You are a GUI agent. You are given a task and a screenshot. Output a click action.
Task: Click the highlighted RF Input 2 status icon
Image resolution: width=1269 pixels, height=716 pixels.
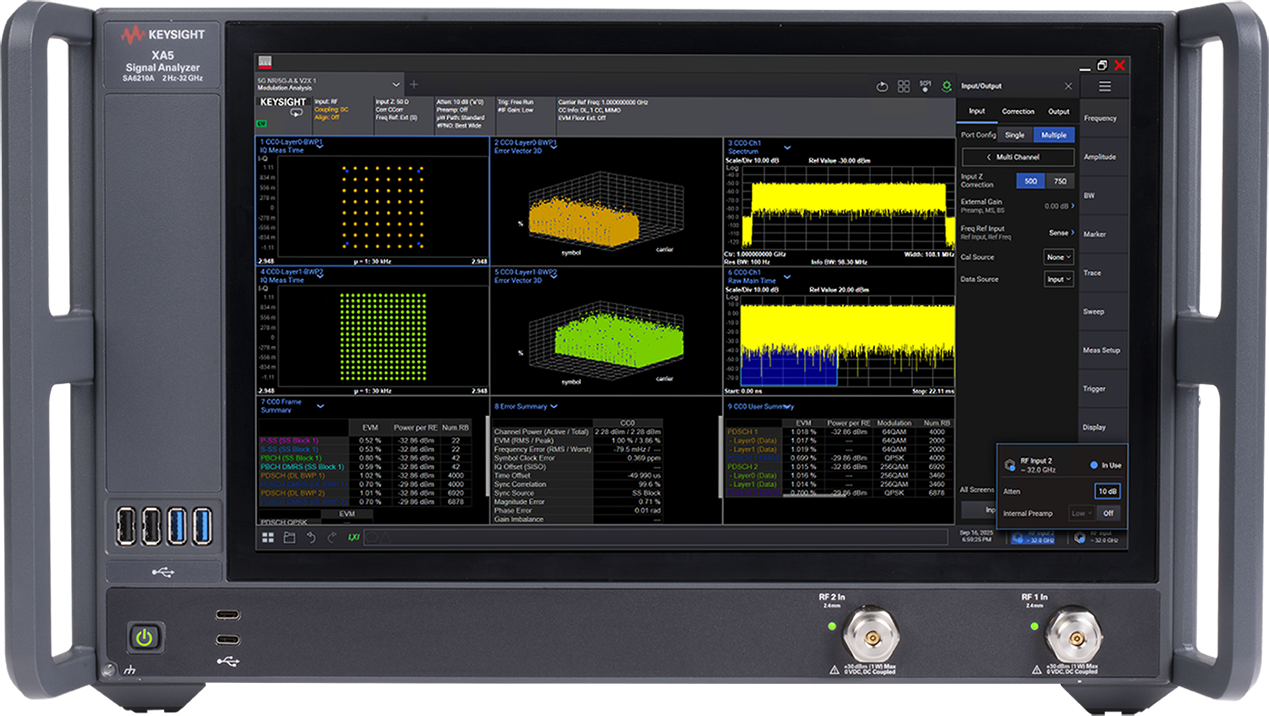coord(1034,538)
